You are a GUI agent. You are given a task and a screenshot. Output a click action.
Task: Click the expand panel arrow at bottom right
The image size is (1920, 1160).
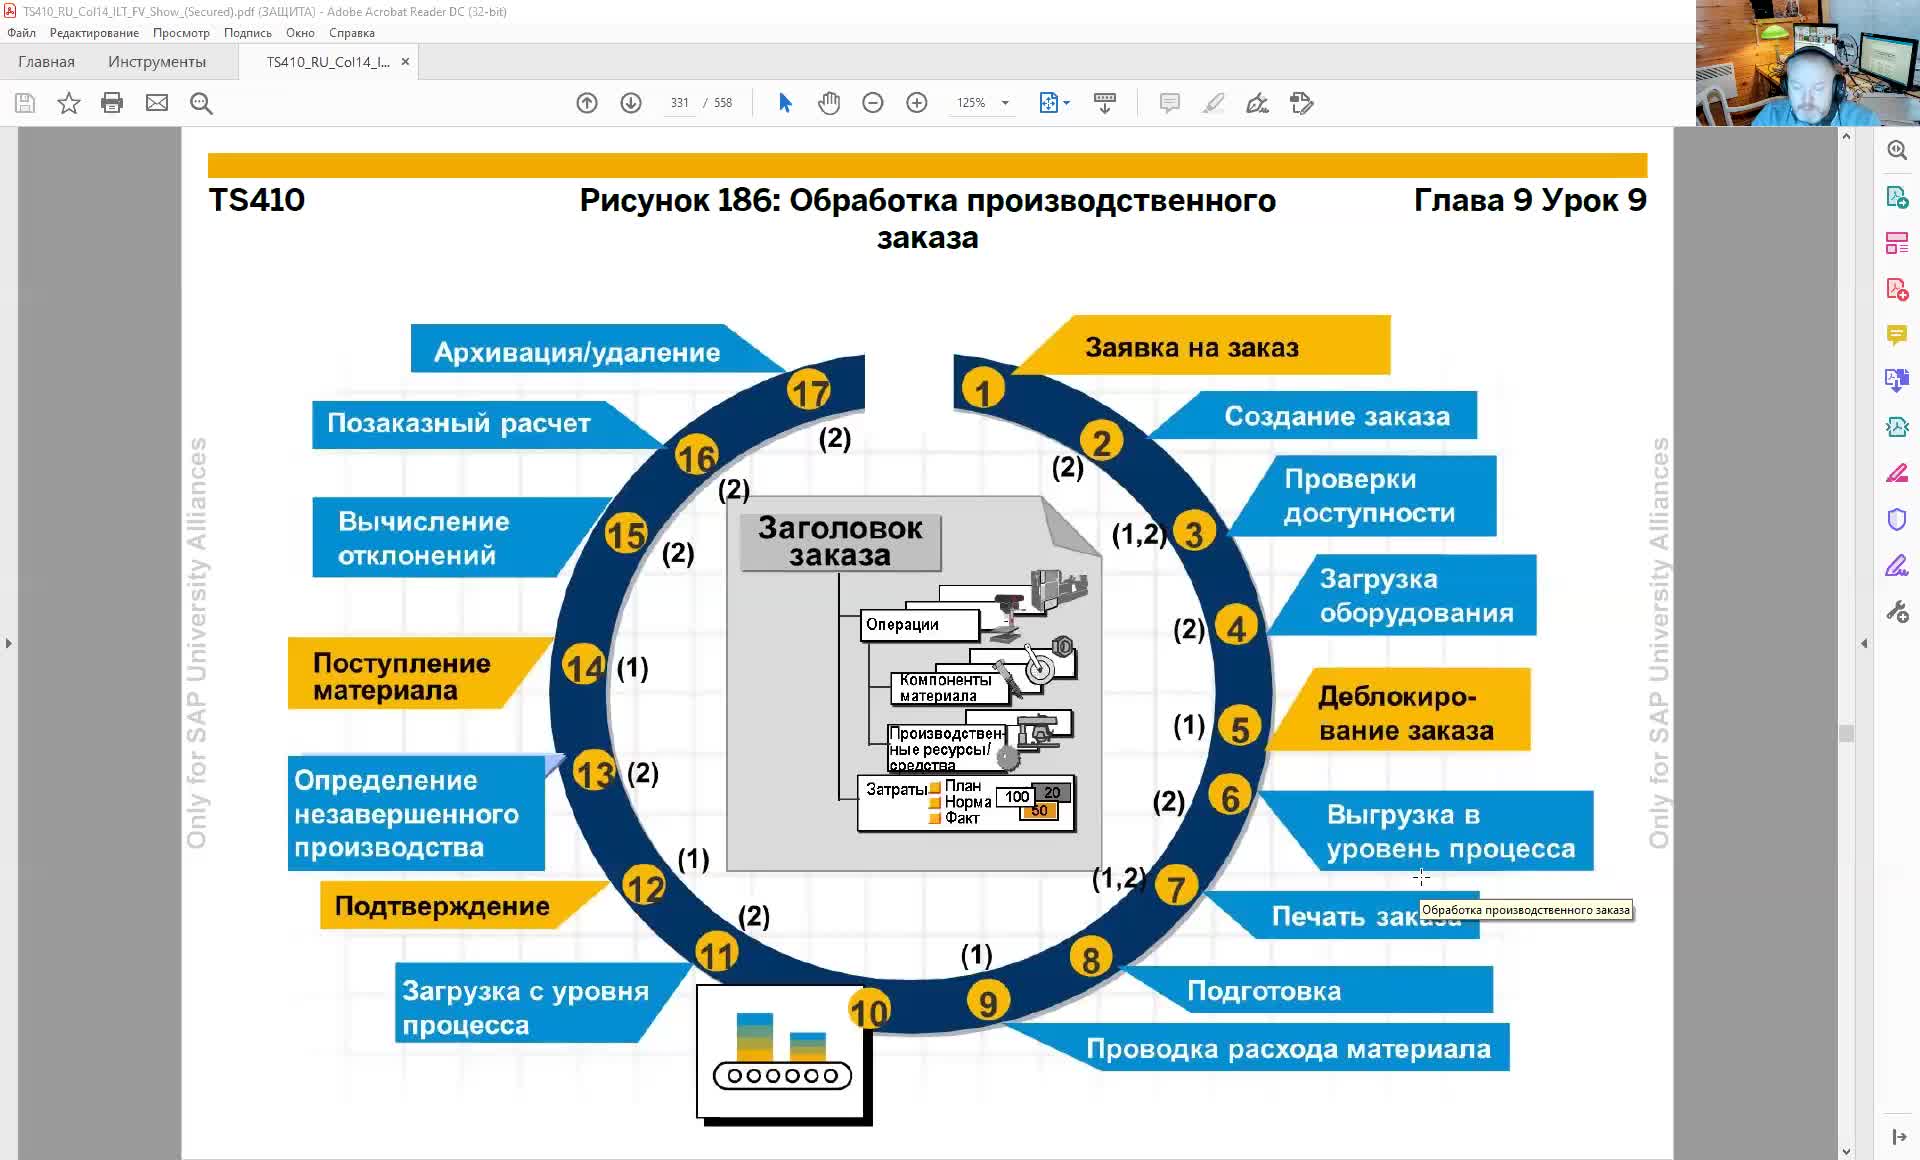pyautogui.click(x=1898, y=1136)
